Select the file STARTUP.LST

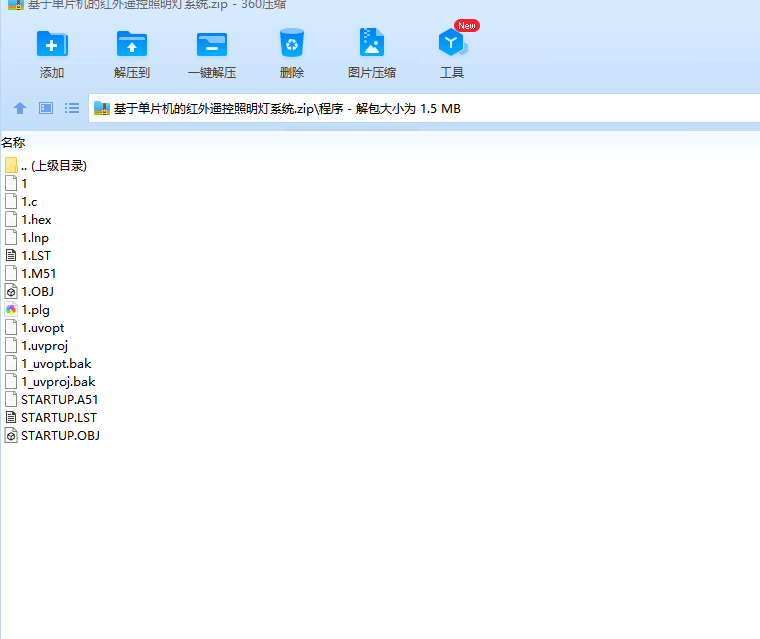[x=51, y=417]
